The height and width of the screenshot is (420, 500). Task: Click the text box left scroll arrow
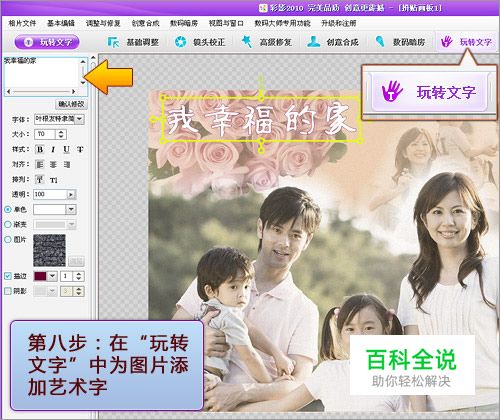[x=8, y=91]
